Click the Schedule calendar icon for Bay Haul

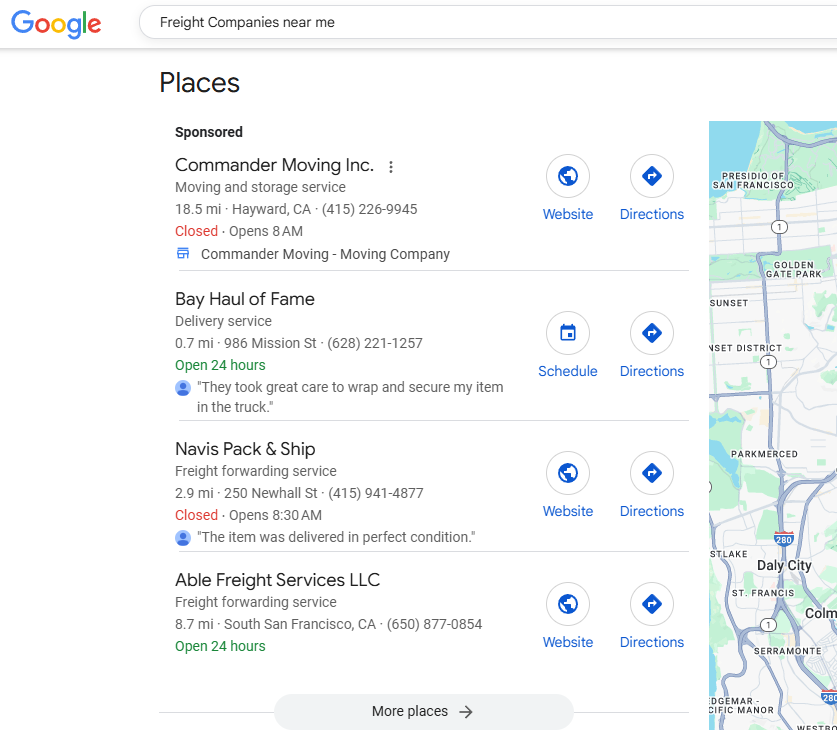click(567, 334)
